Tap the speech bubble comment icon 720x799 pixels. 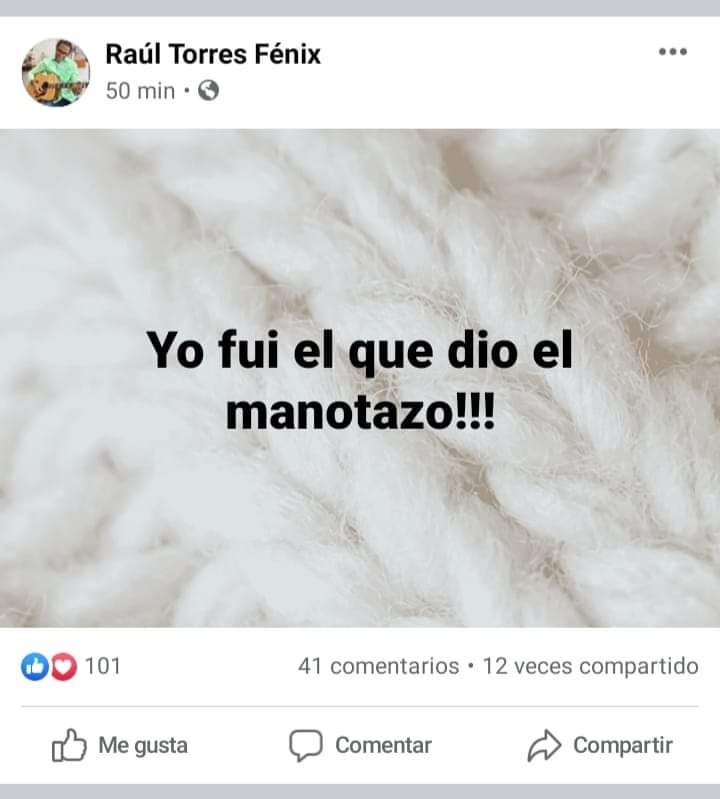click(x=306, y=745)
